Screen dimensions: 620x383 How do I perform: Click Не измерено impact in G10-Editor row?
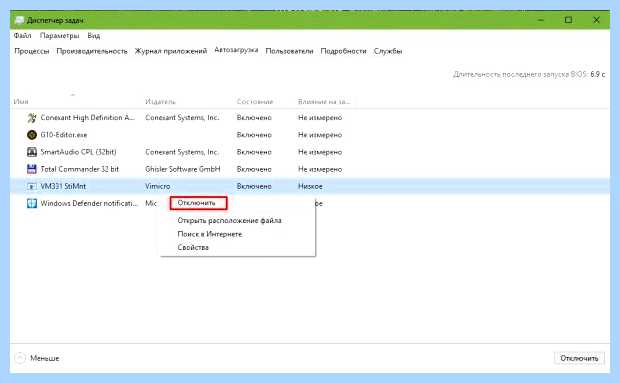320,135
